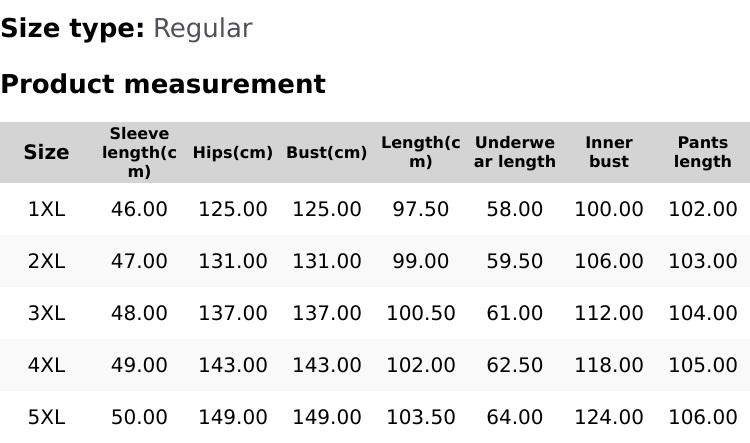Click the Product measurement heading

point(163,84)
